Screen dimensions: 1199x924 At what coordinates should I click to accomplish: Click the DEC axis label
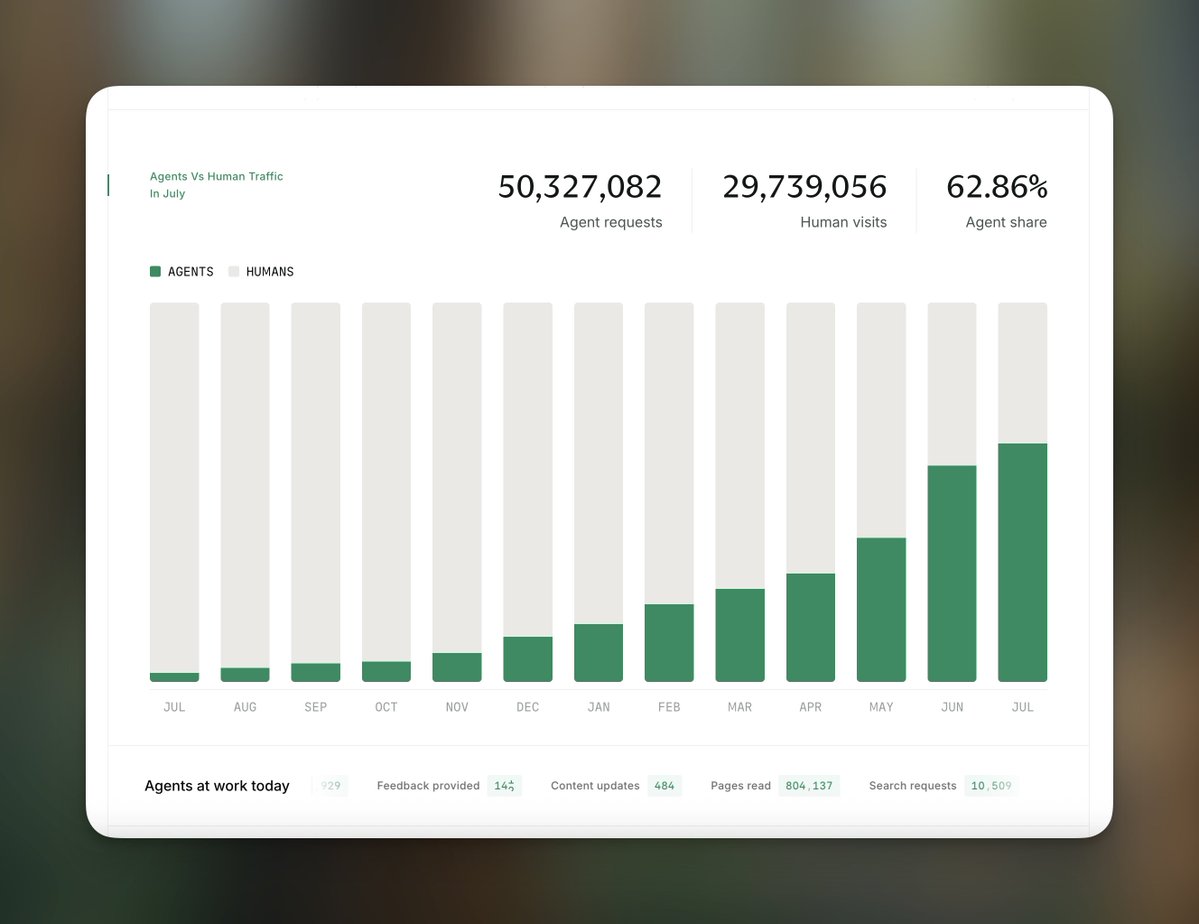[528, 707]
